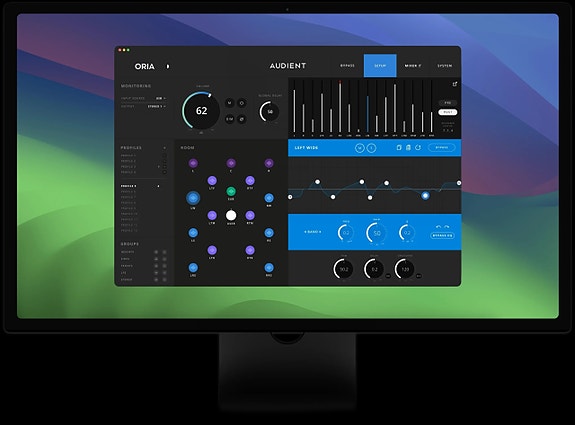
Task: Toggle the unit button beside Crossover knob
Action: 419,276
